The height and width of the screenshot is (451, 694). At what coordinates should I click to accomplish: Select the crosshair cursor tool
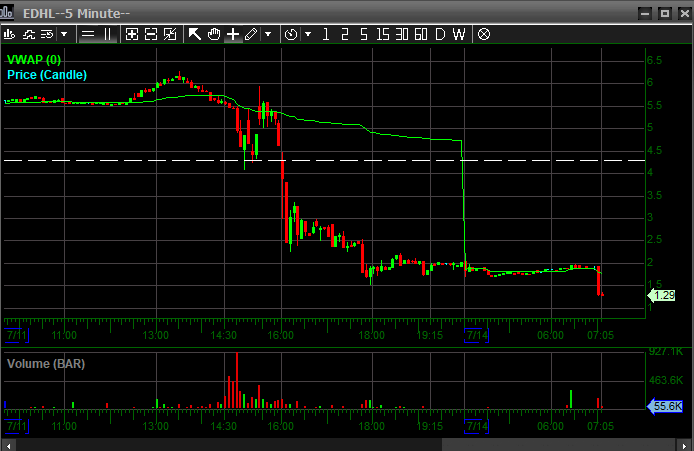(233, 34)
